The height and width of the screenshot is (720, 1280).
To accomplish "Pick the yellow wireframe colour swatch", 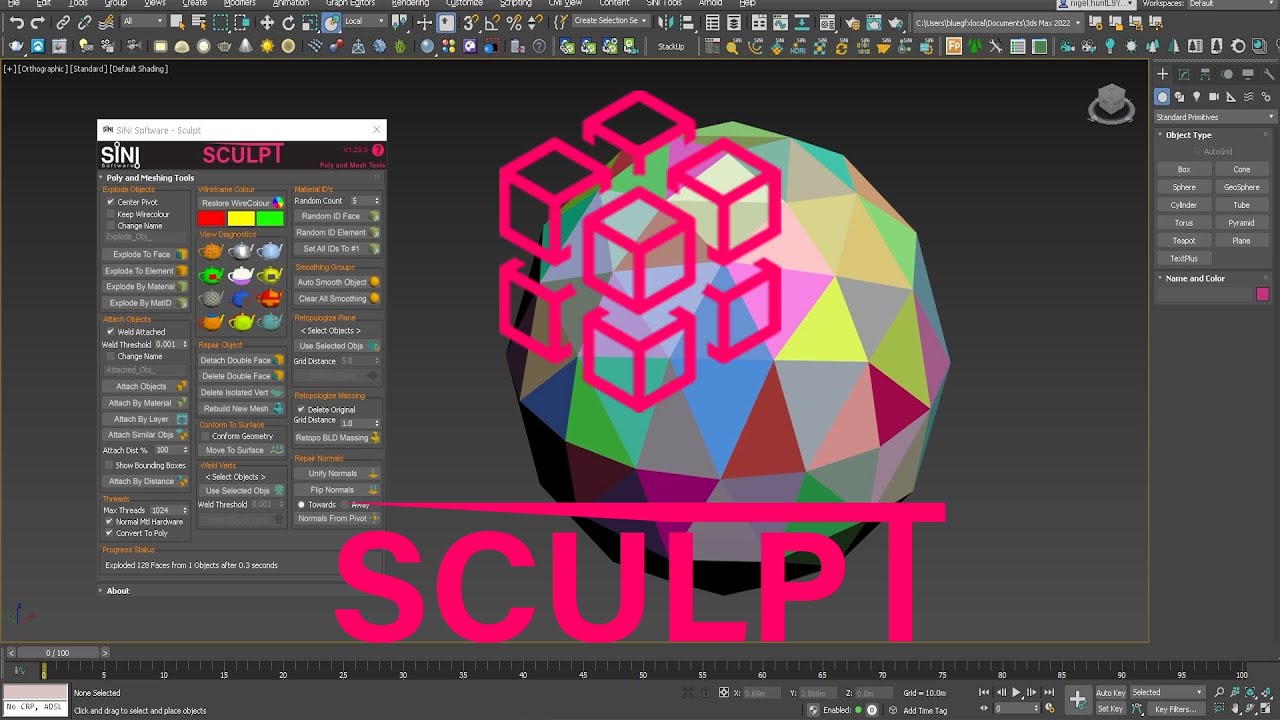I will (241, 219).
